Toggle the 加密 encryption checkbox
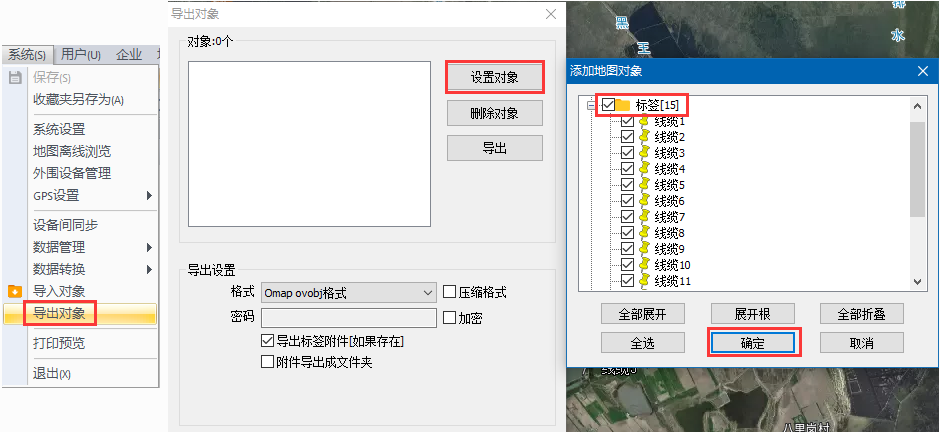 (450, 318)
